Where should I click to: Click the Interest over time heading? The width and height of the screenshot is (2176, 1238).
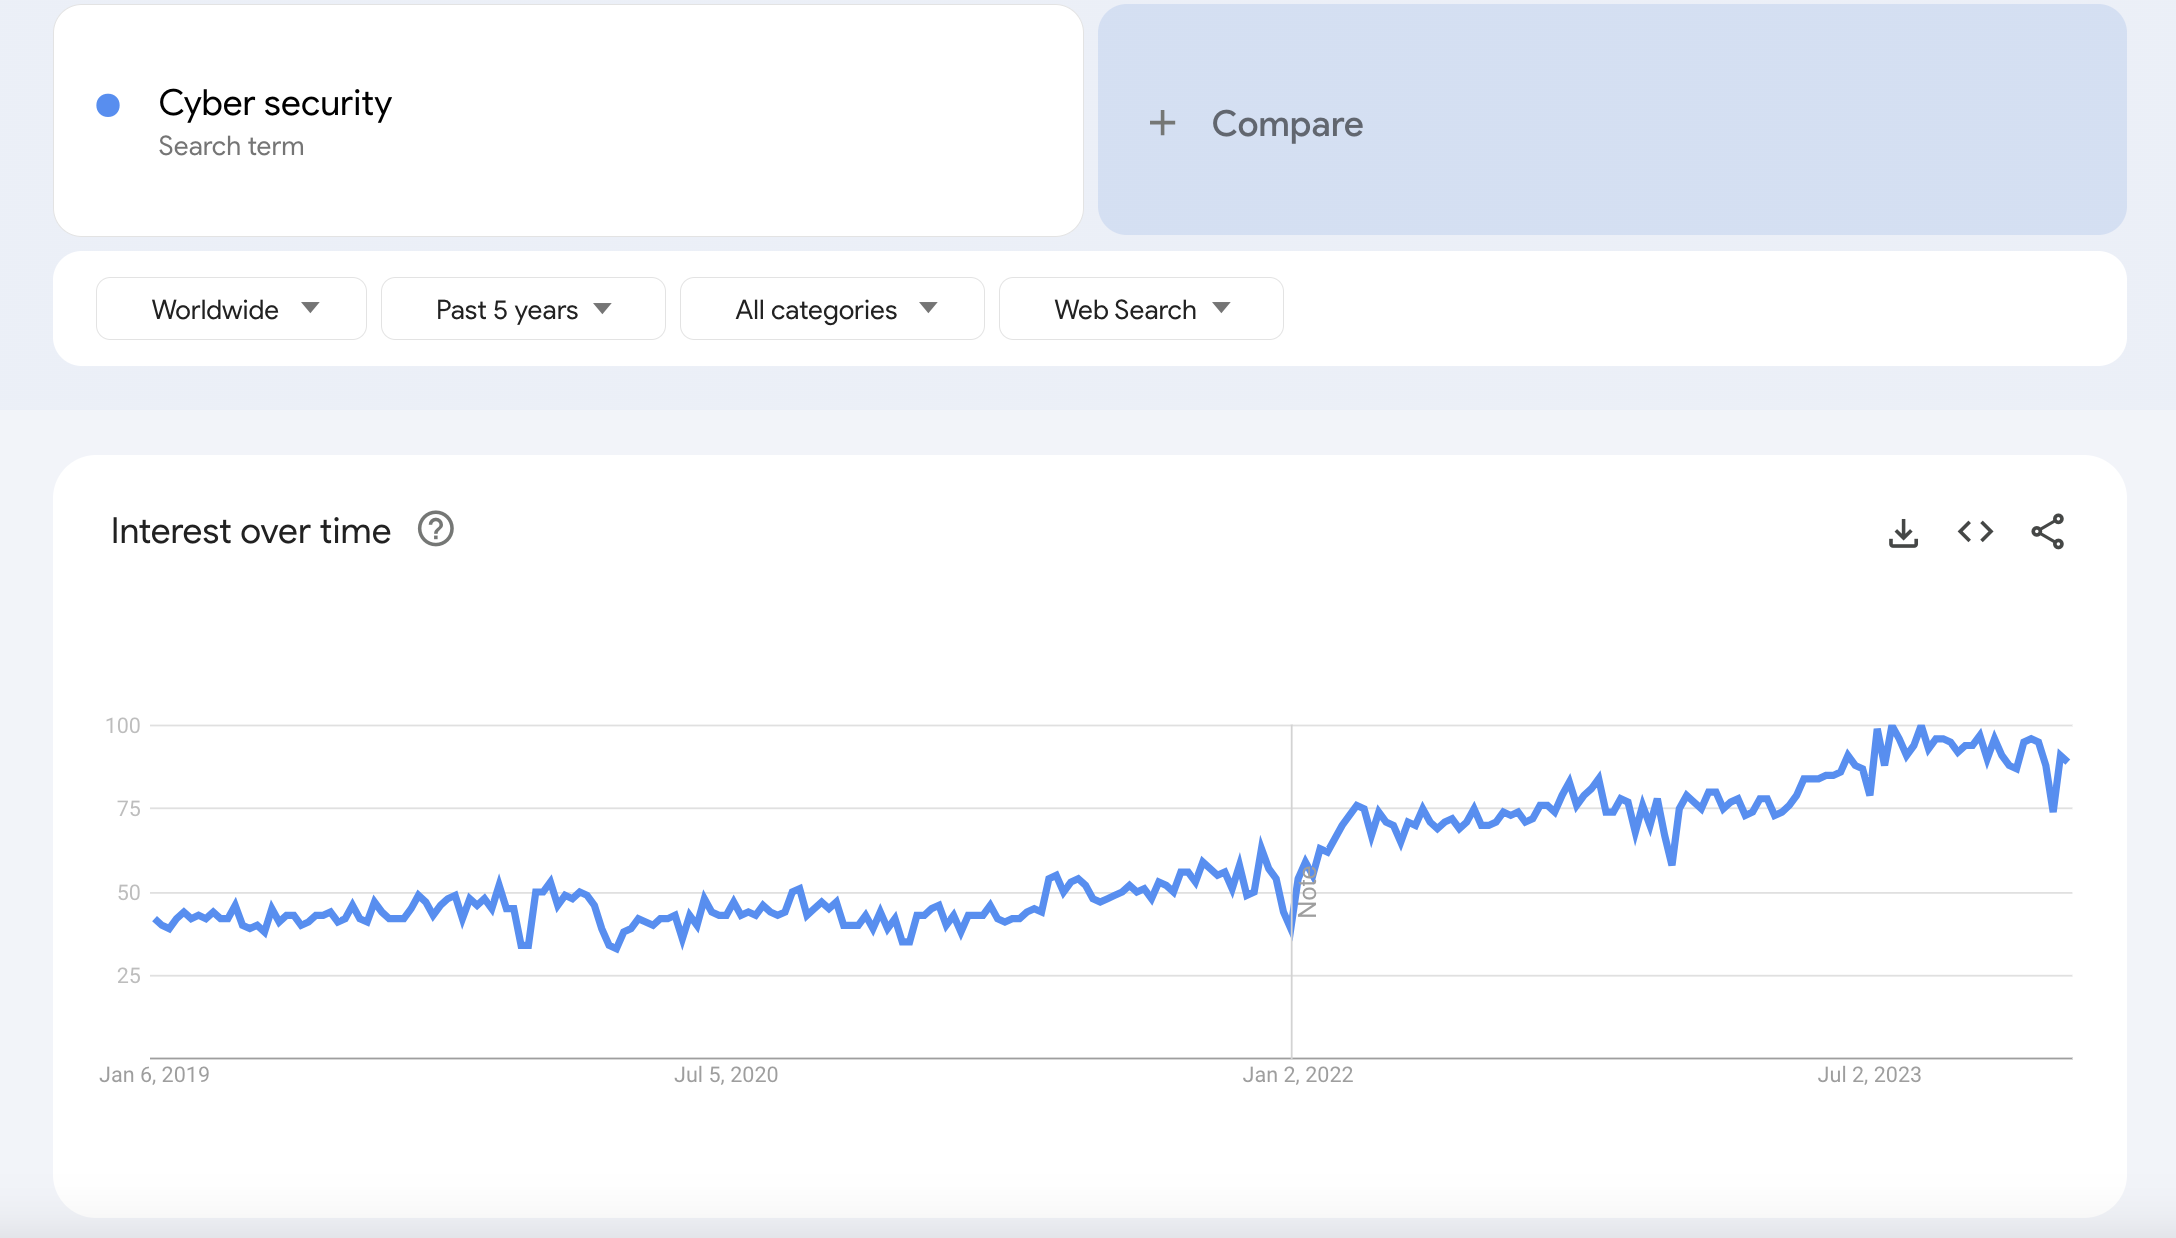pyautogui.click(x=251, y=531)
